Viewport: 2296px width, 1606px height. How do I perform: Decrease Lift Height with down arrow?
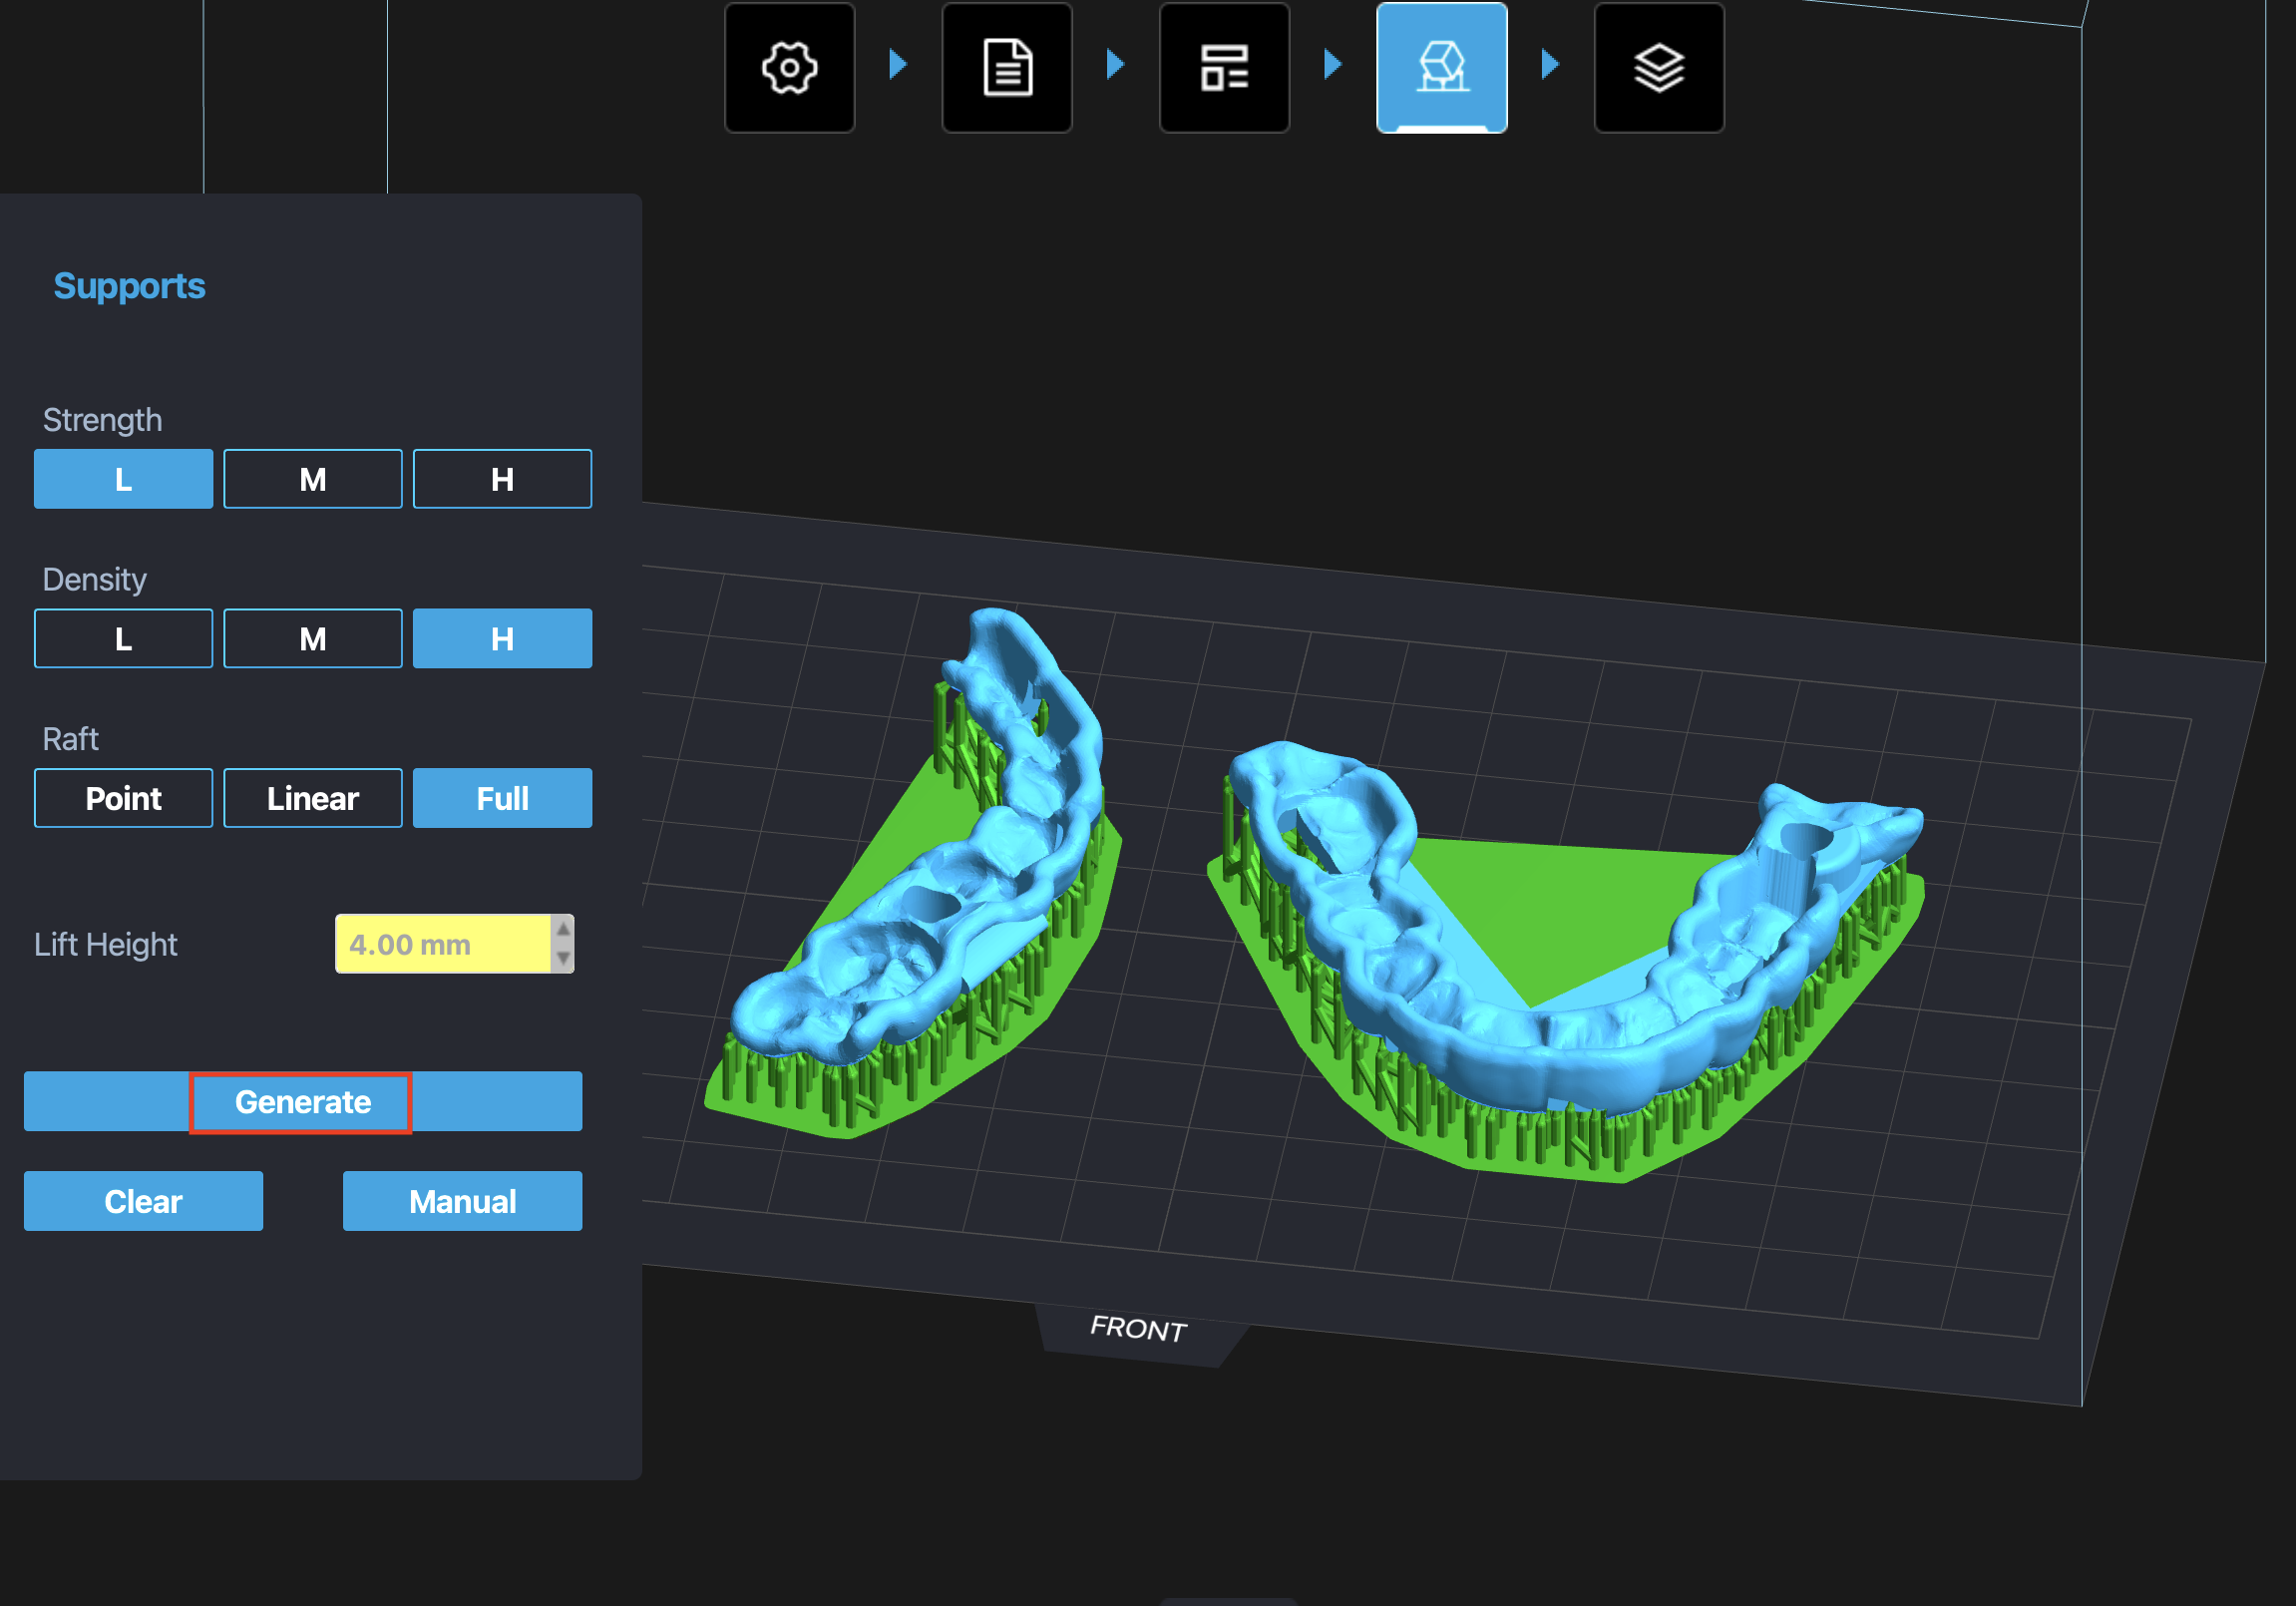tap(563, 958)
